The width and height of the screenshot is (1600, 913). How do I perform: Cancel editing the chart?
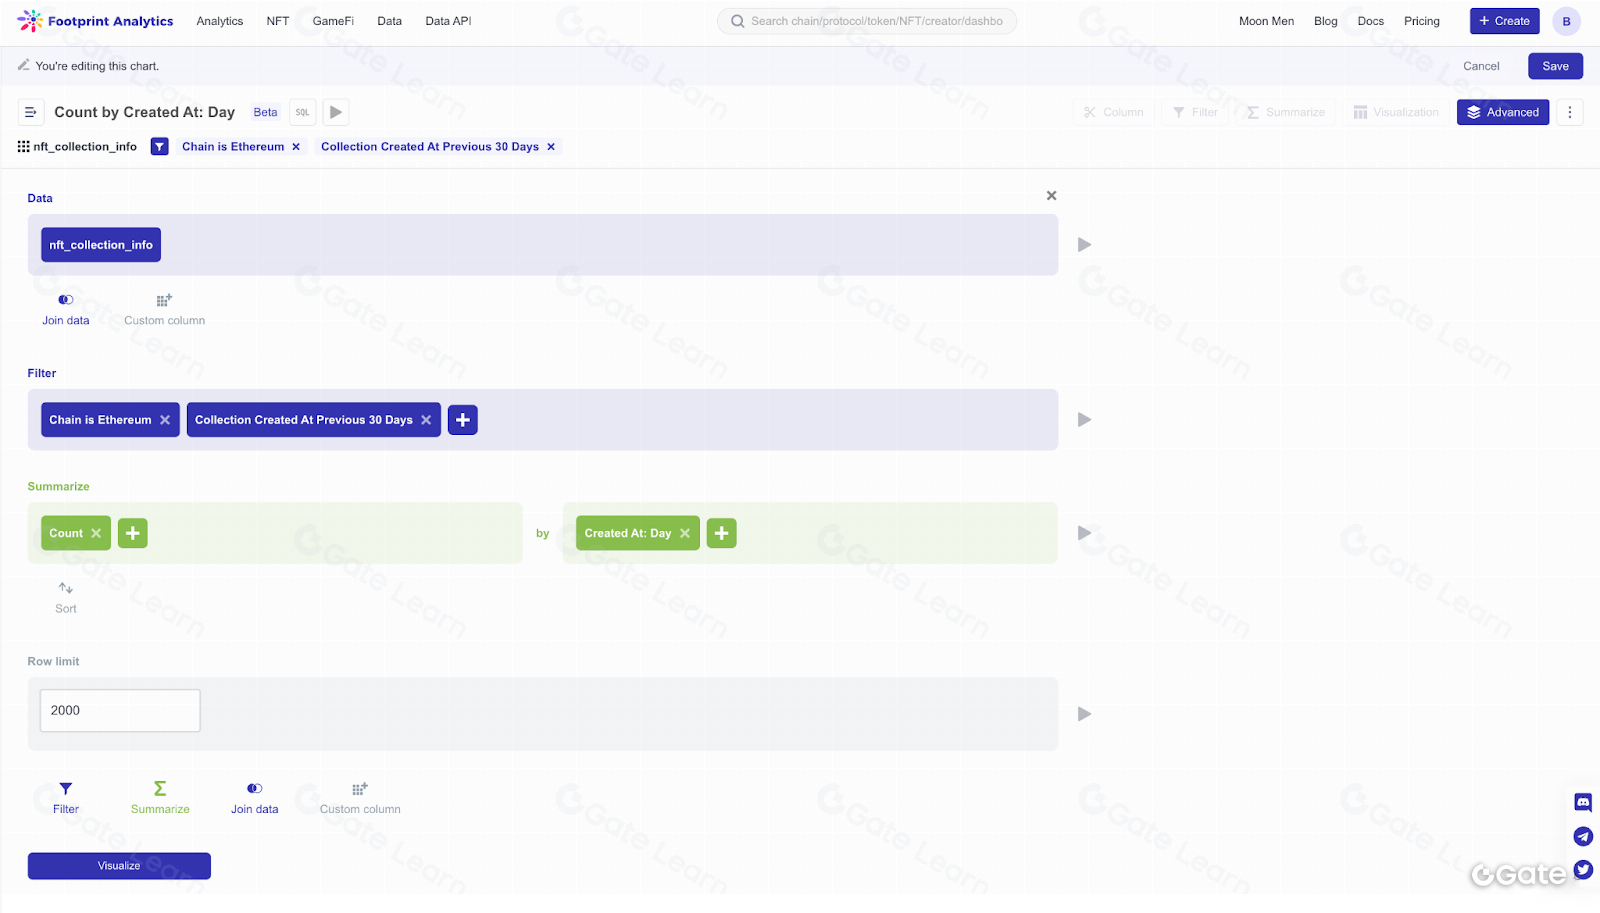click(1481, 66)
